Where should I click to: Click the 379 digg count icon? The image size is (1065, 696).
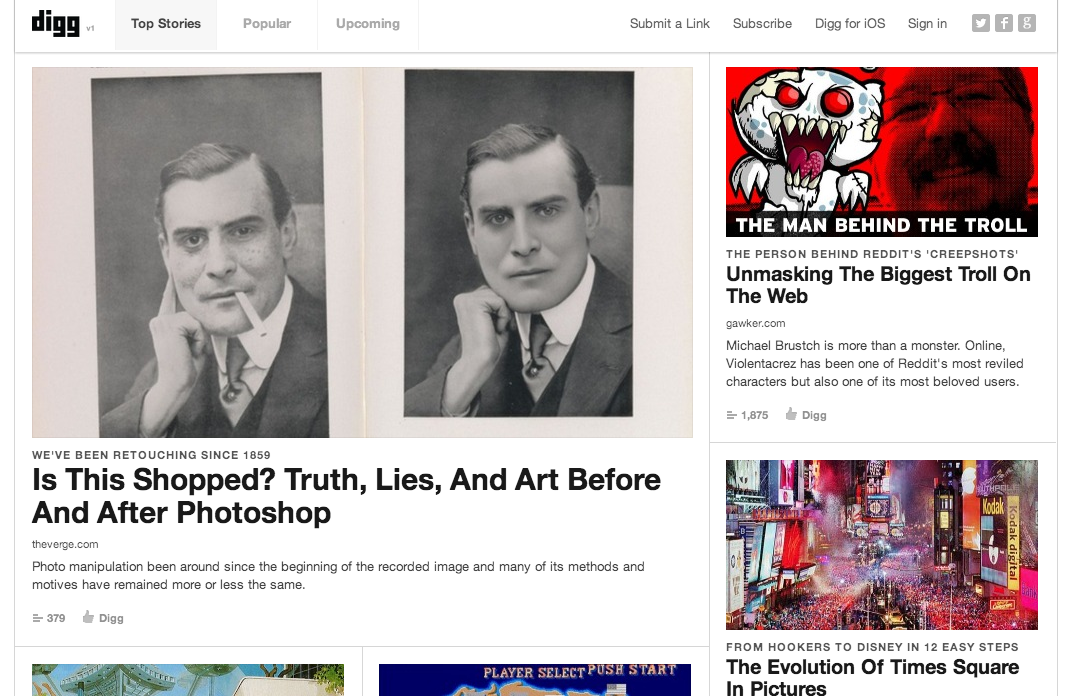[x=39, y=618]
